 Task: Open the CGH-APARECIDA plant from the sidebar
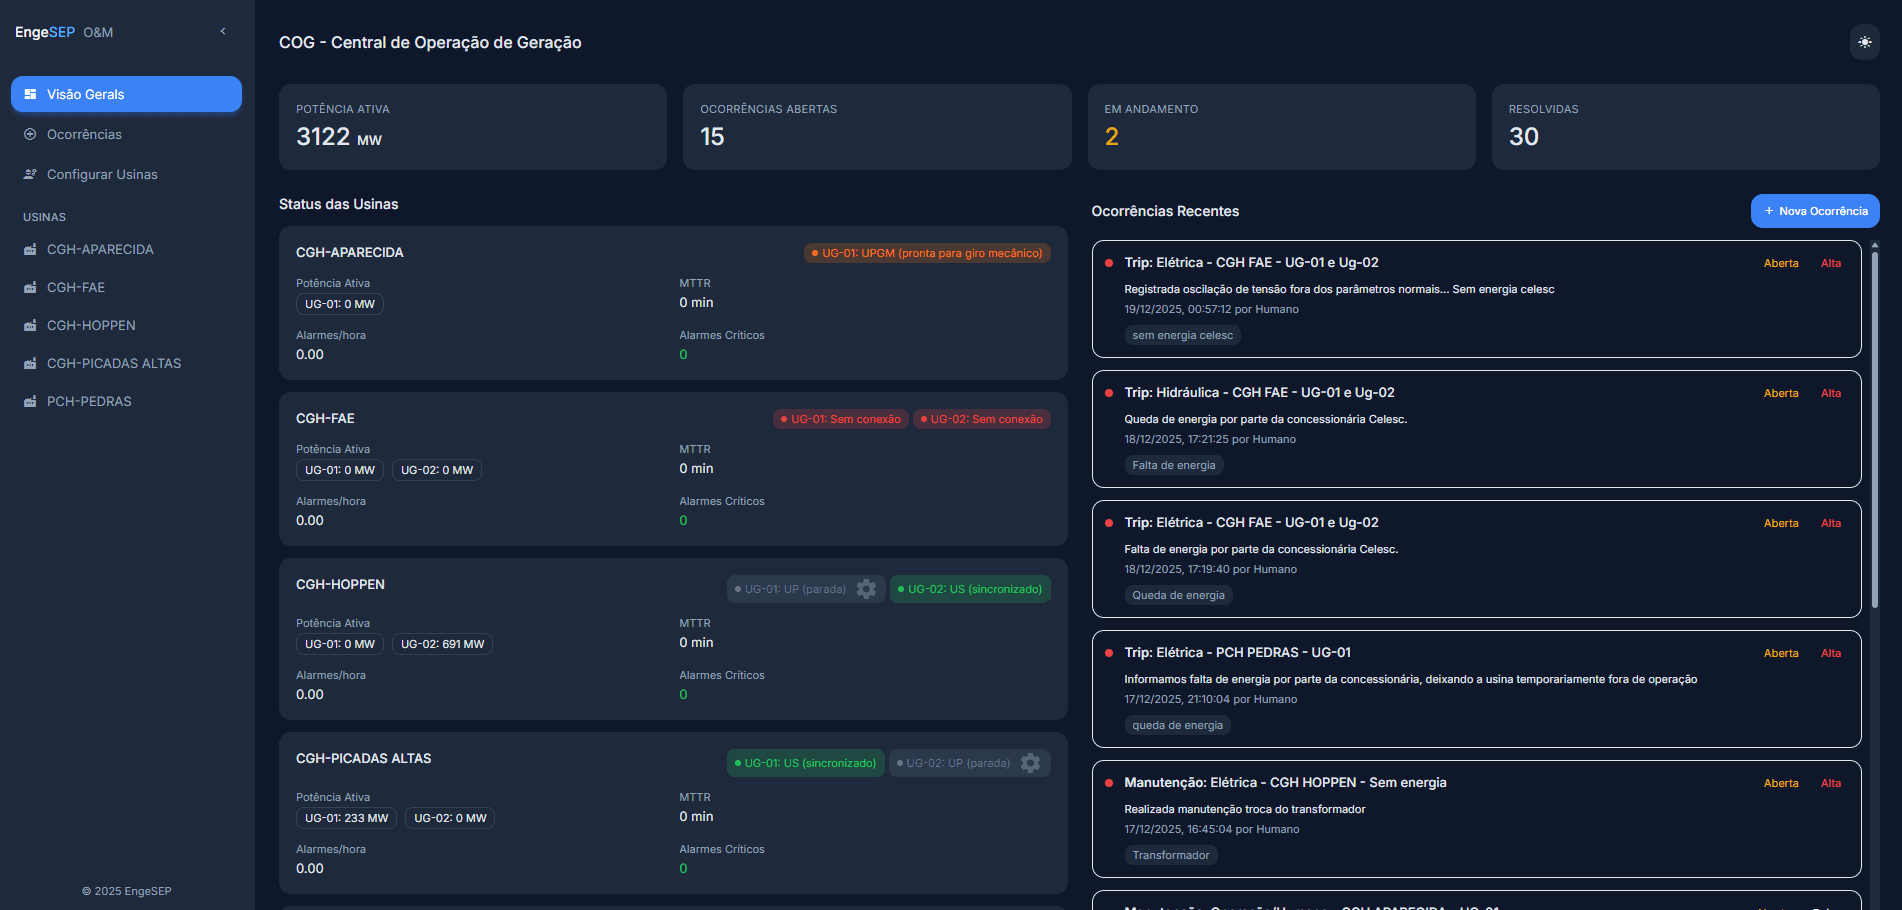click(x=100, y=248)
